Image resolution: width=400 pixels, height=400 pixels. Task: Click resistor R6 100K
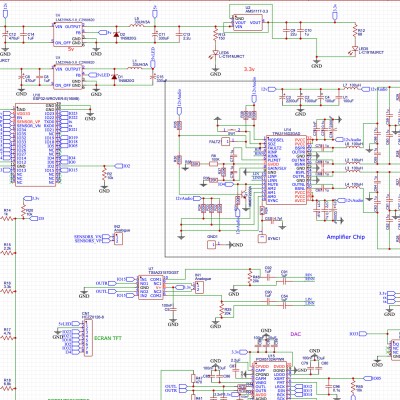(x=213, y=163)
